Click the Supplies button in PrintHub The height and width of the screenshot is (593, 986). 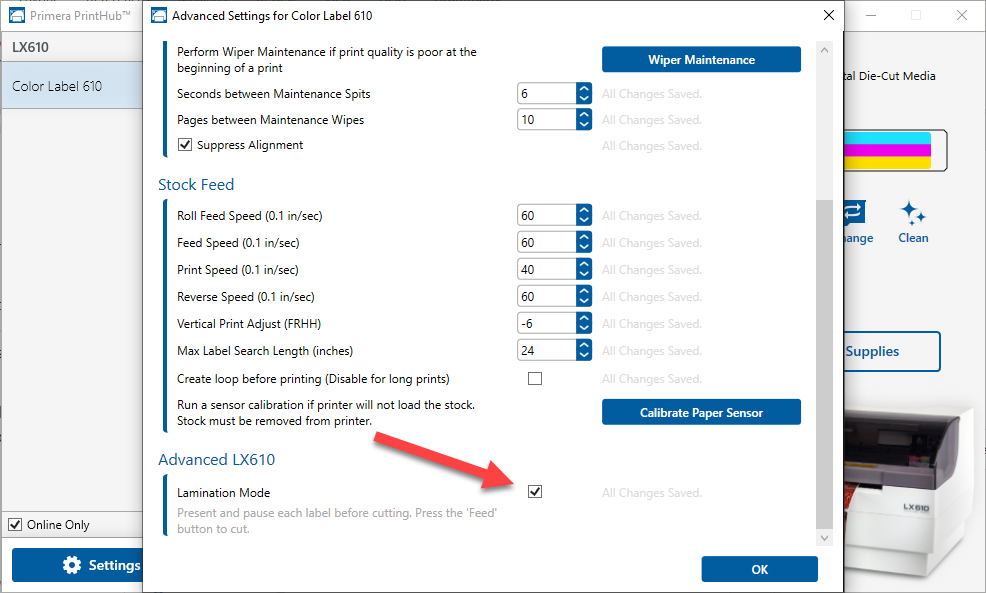tap(892, 352)
